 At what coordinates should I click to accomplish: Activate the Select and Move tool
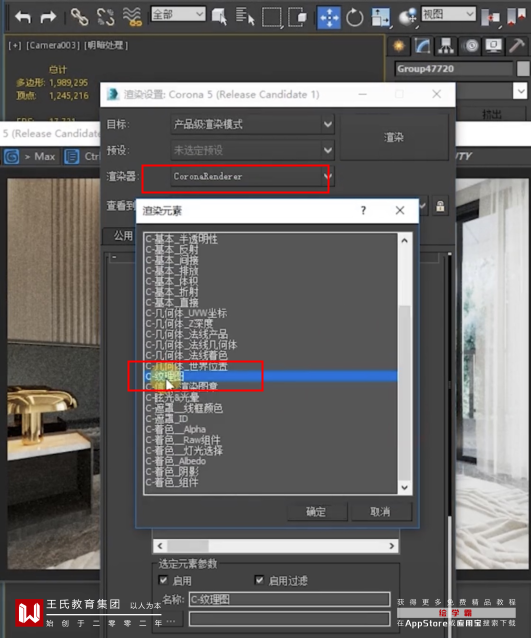point(329,17)
